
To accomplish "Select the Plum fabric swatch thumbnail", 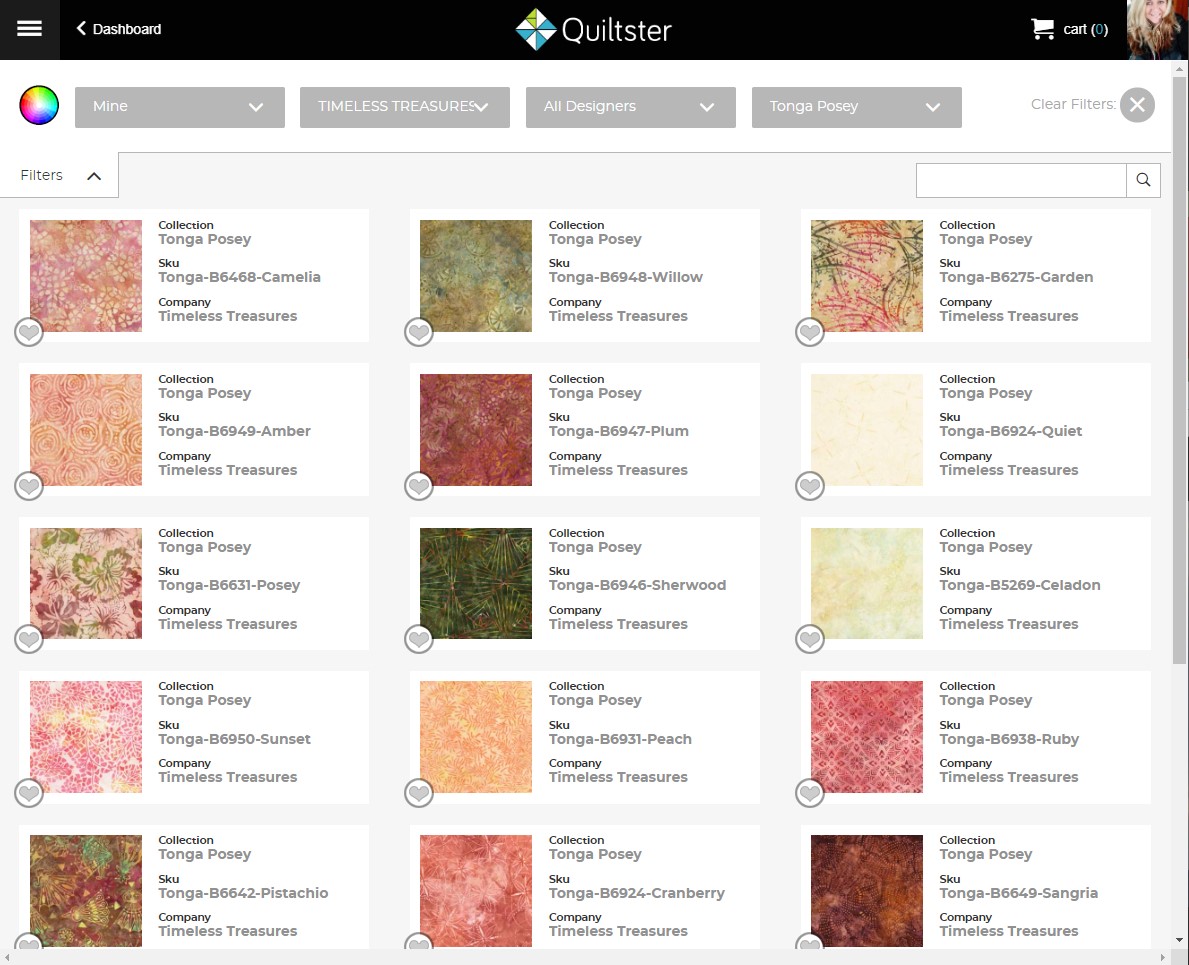I will (x=476, y=430).
